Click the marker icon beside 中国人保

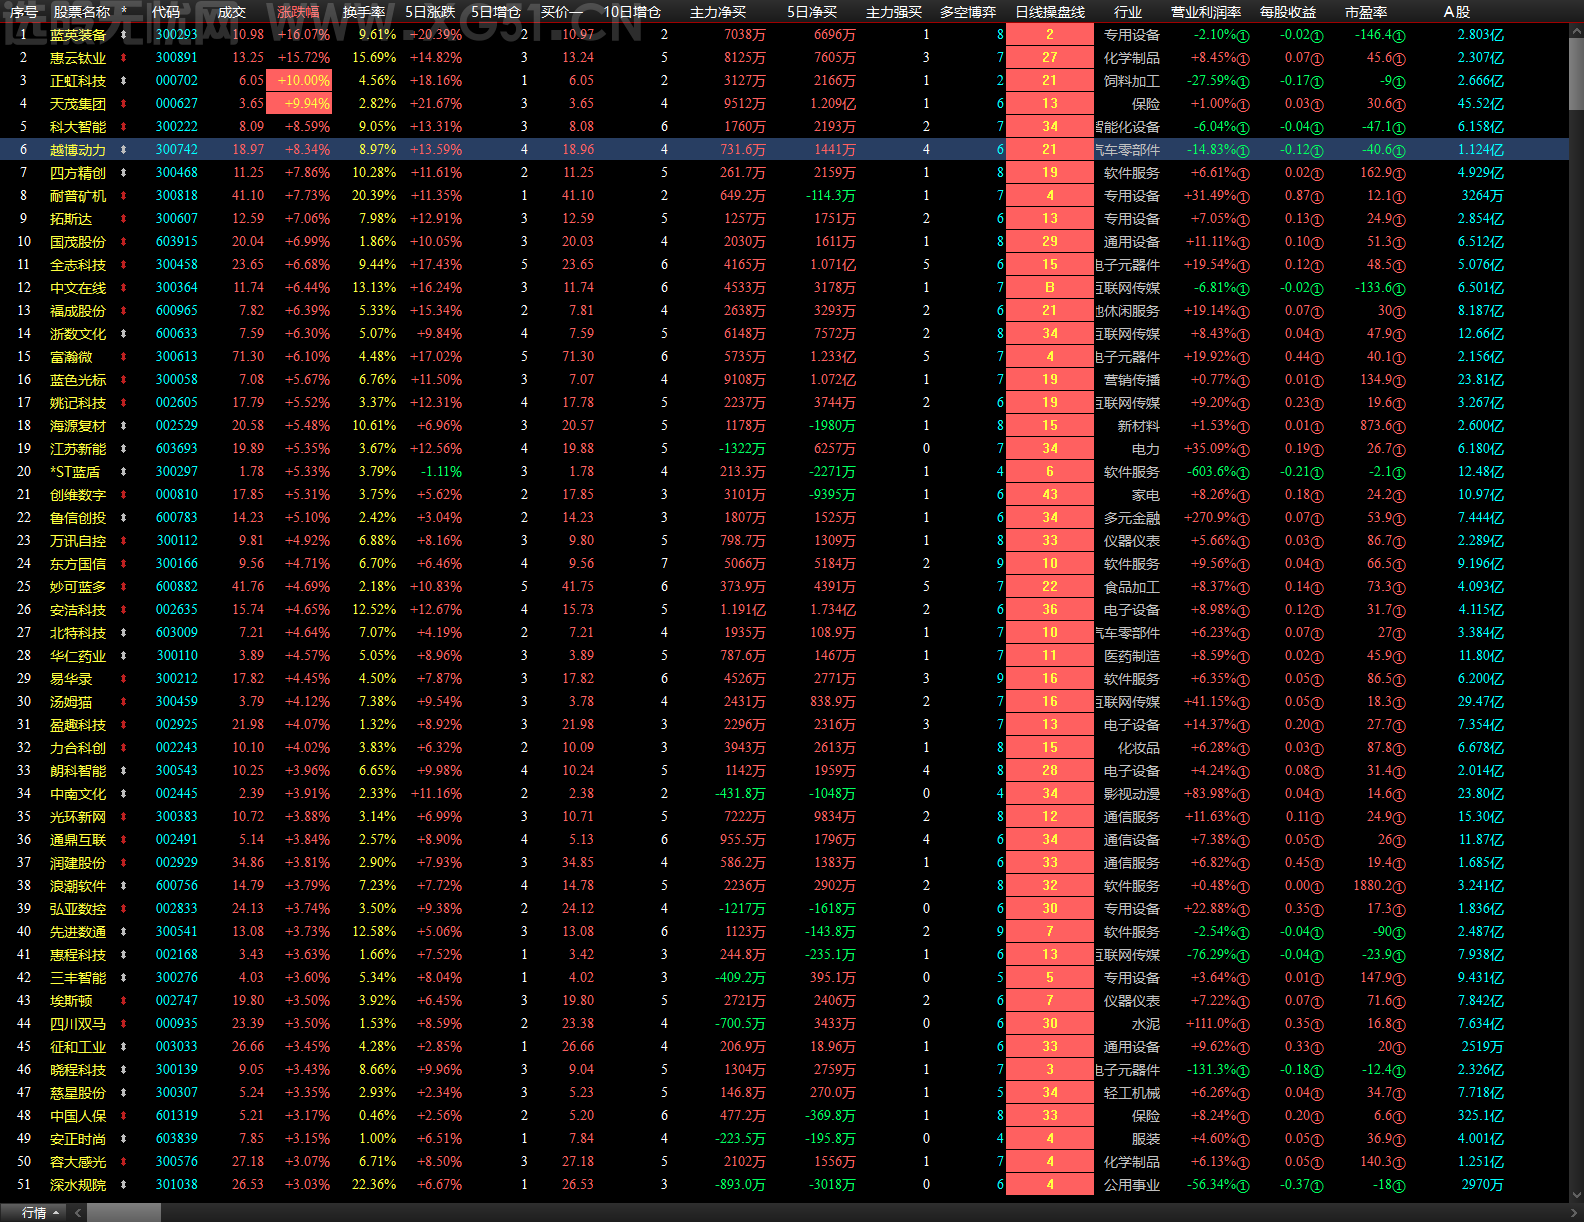pos(124,1116)
